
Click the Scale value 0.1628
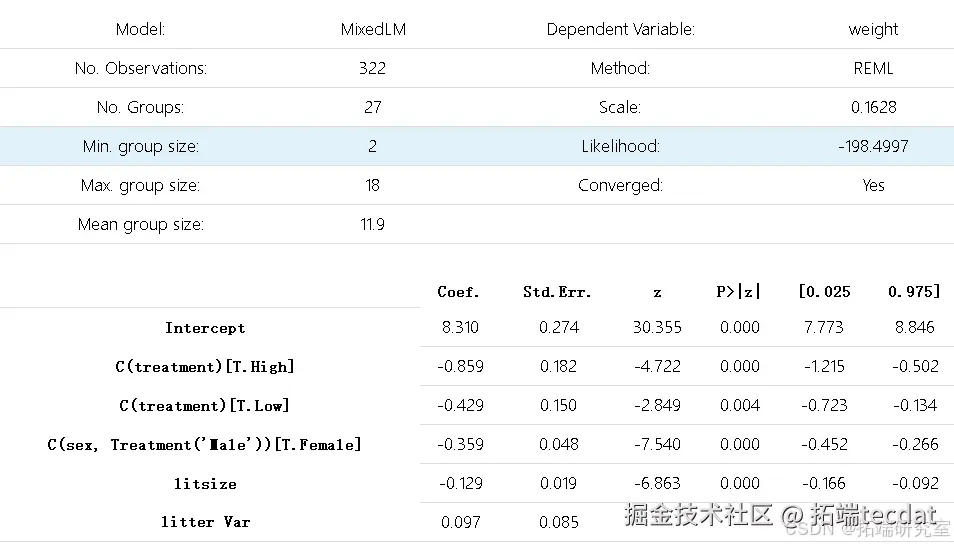(873, 108)
